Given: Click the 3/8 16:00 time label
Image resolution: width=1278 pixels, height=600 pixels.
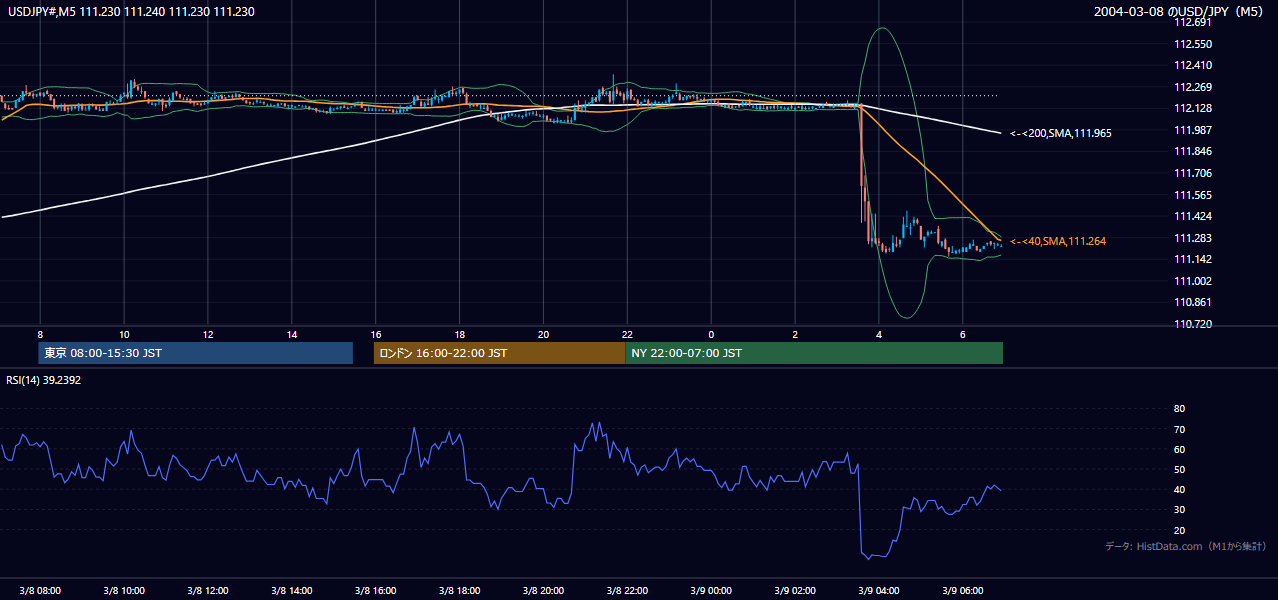Looking at the screenshot, I should pyautogui.click(x=376, y=591).
